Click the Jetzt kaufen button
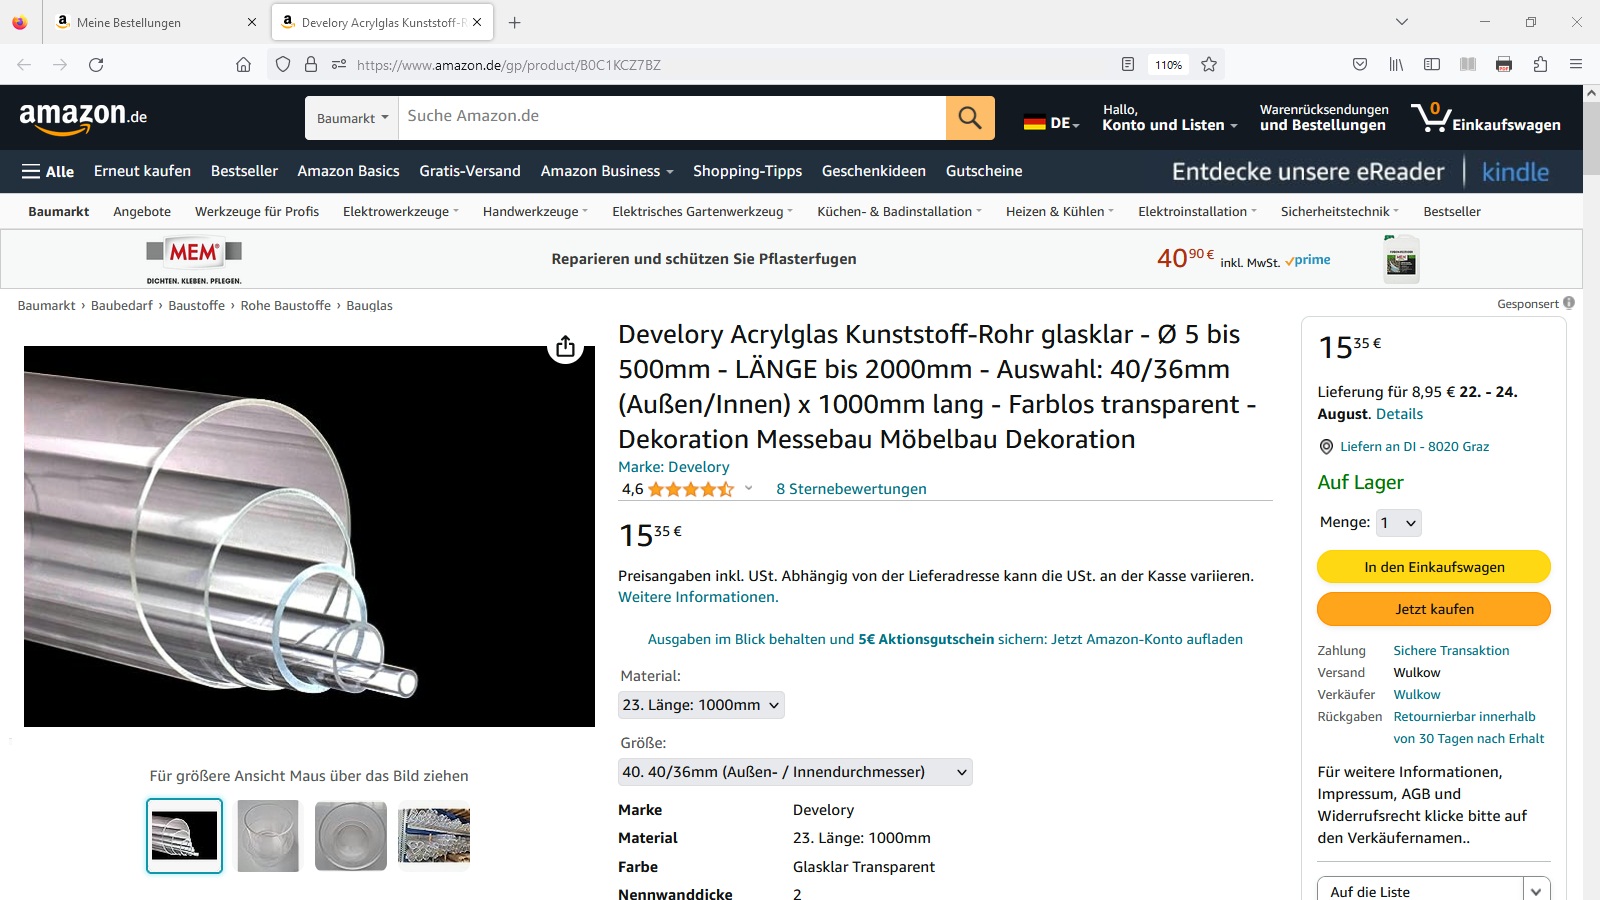The height and width of the screenshot is (900, 1600). (1434, 609)
